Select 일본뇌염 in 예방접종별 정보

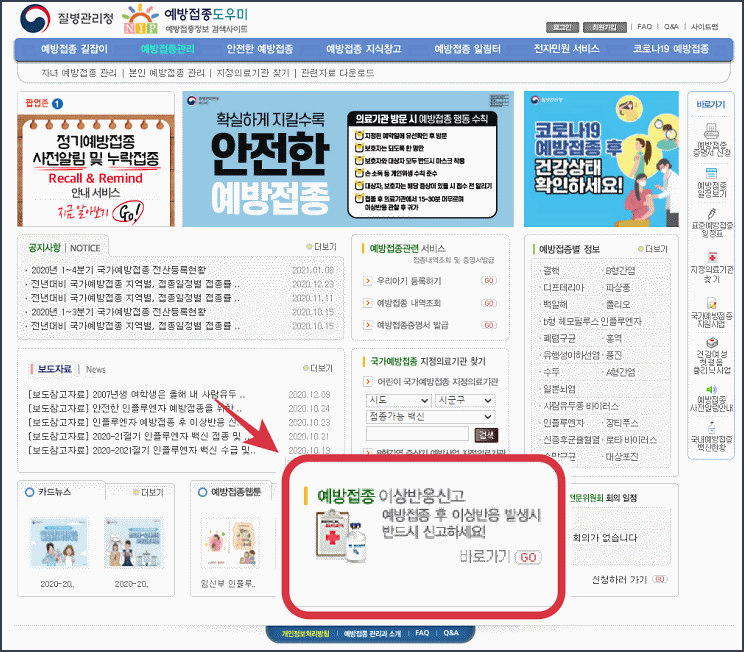[x=559, y=389]
